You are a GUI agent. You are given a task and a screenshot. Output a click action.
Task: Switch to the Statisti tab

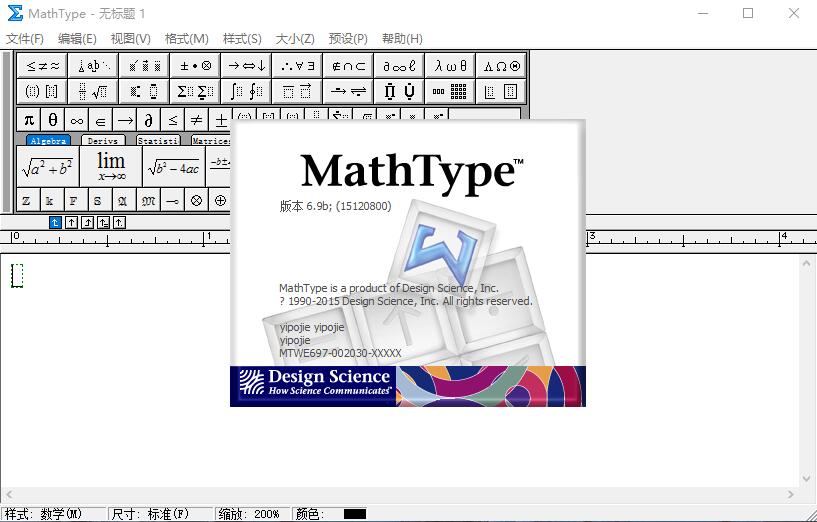[158, 141]
